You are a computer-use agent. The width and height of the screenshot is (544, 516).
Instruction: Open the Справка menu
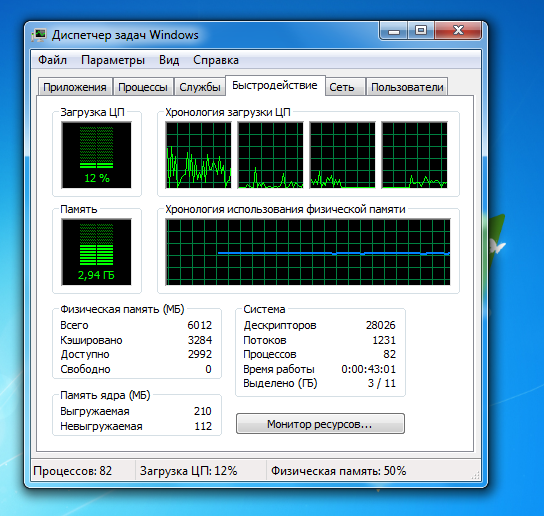(216, 60)
